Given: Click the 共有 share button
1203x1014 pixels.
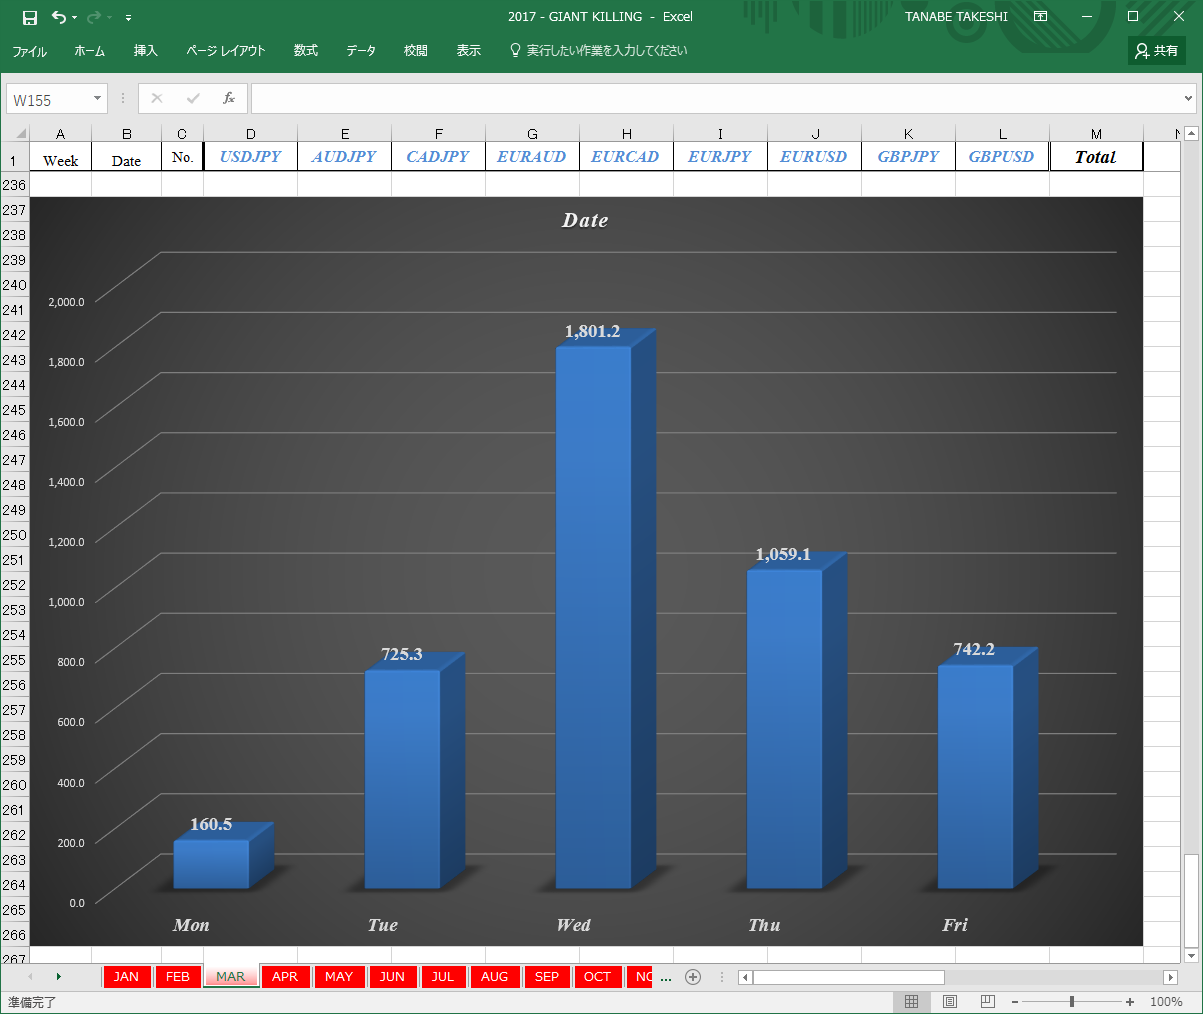Looking at the screenshot, I should (1157, 50).
